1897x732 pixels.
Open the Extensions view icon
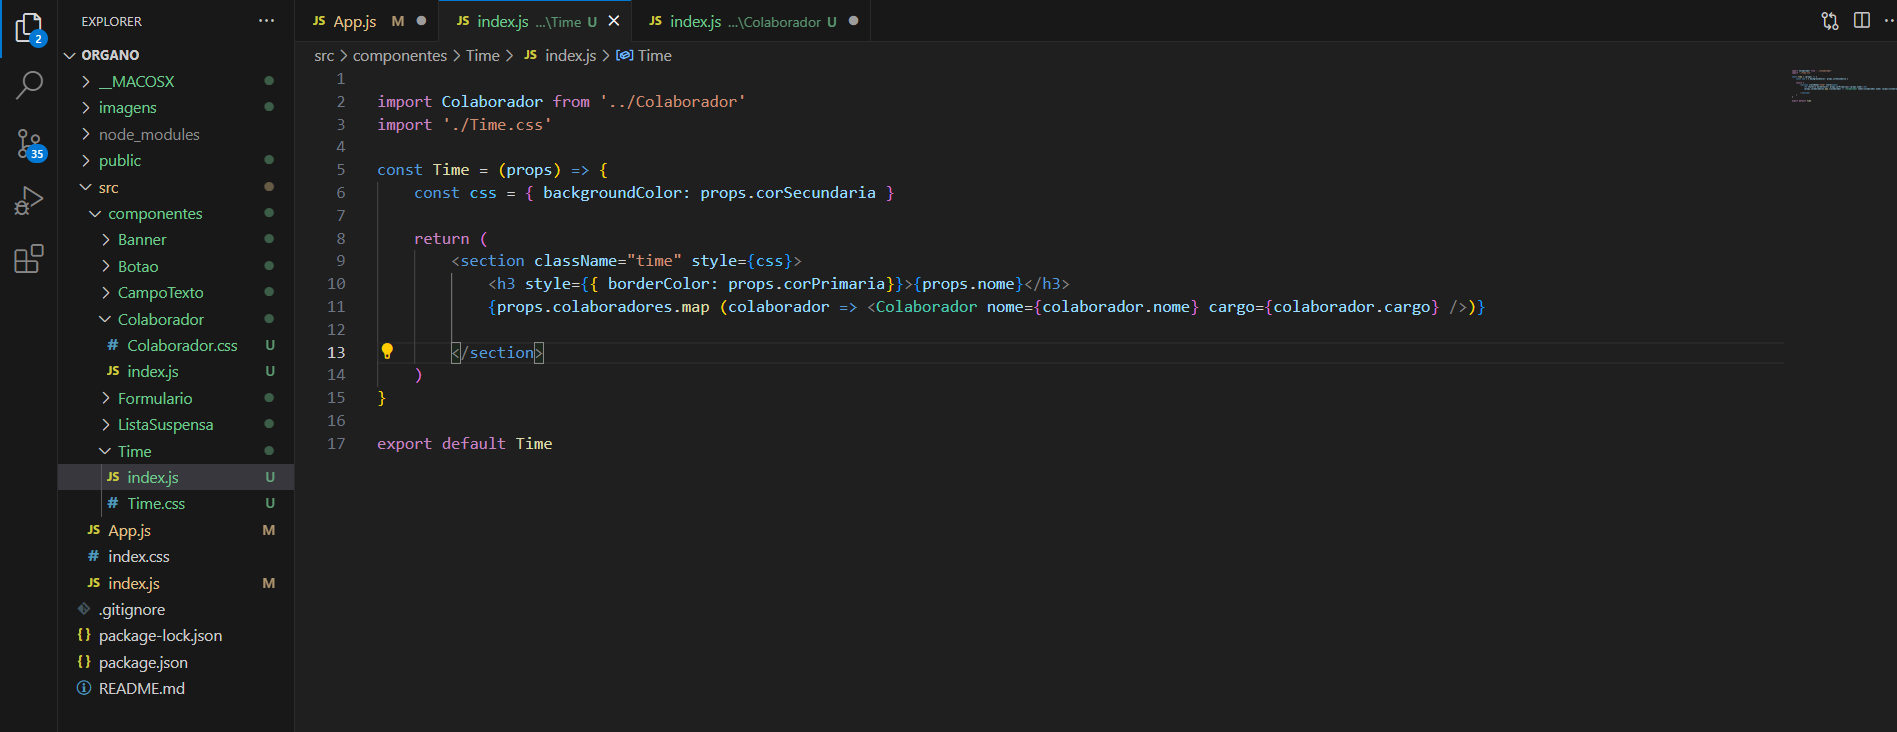pos(29,259)
